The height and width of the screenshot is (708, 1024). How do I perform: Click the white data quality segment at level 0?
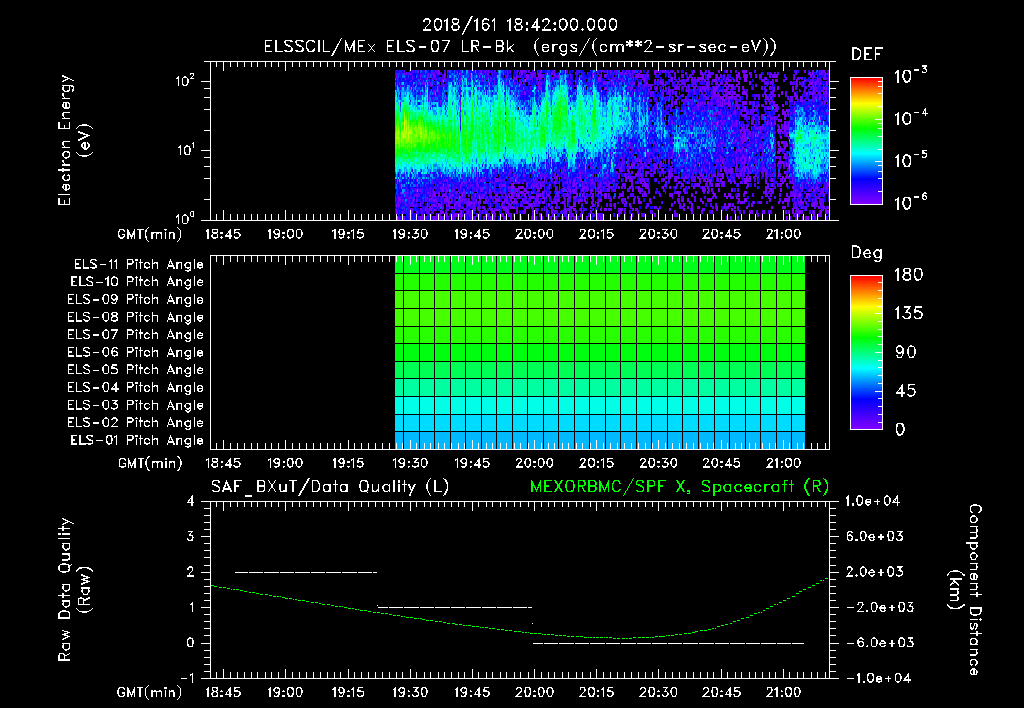point(669,643)
